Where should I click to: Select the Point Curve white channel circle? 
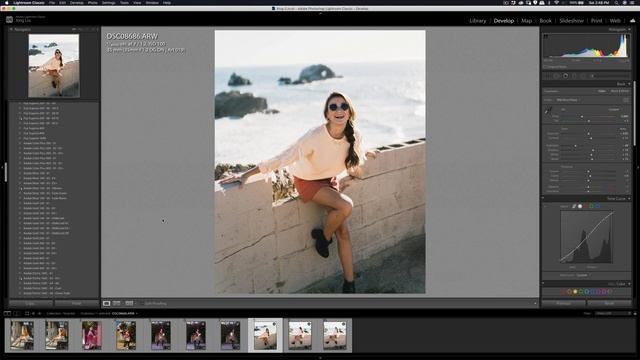pos(580,206)
